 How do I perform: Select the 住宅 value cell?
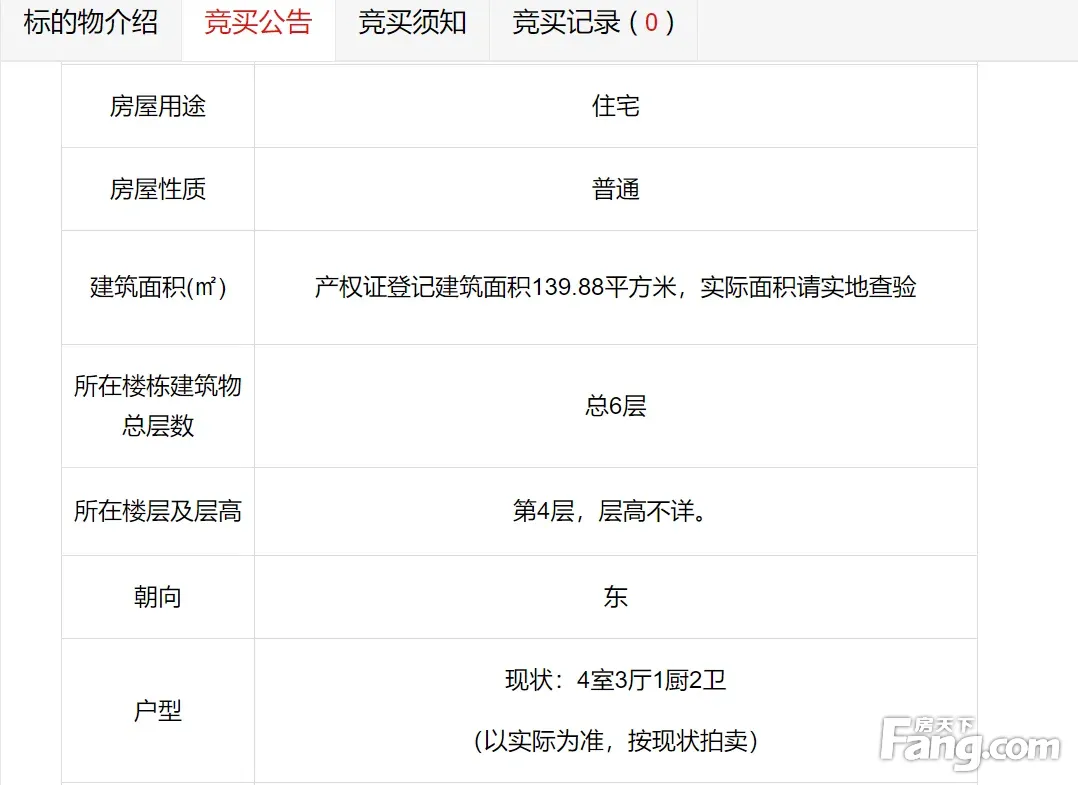[x=615, y=107]
